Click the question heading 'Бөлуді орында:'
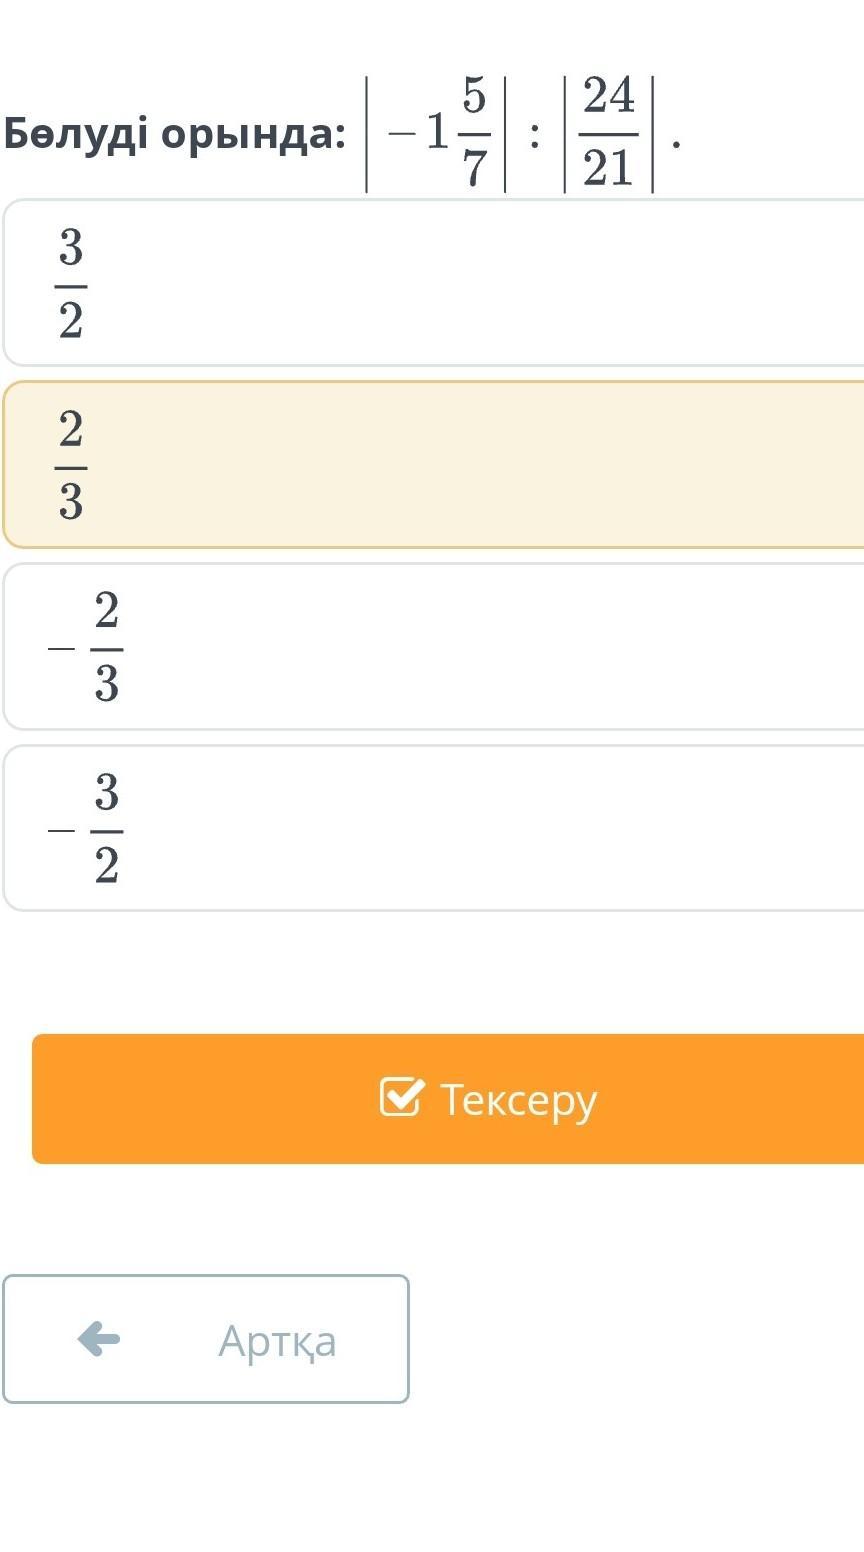This screenshot has width=864, height=1552. coord(174,134)
